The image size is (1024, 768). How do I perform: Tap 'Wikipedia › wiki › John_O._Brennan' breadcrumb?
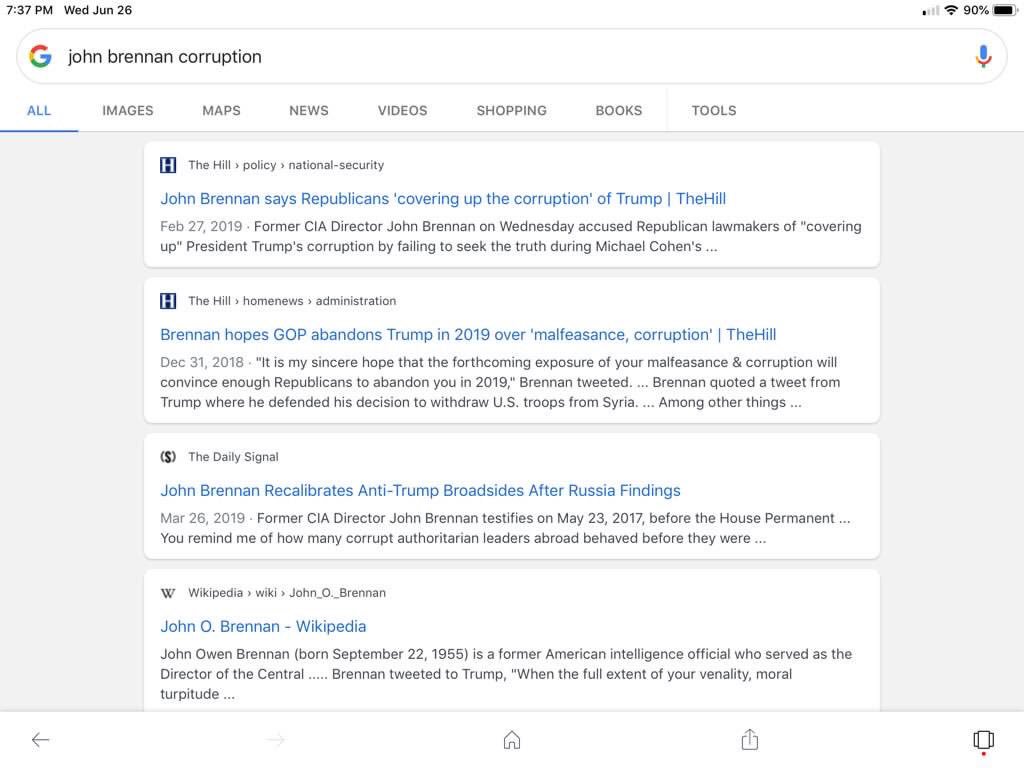pos(287,593)
